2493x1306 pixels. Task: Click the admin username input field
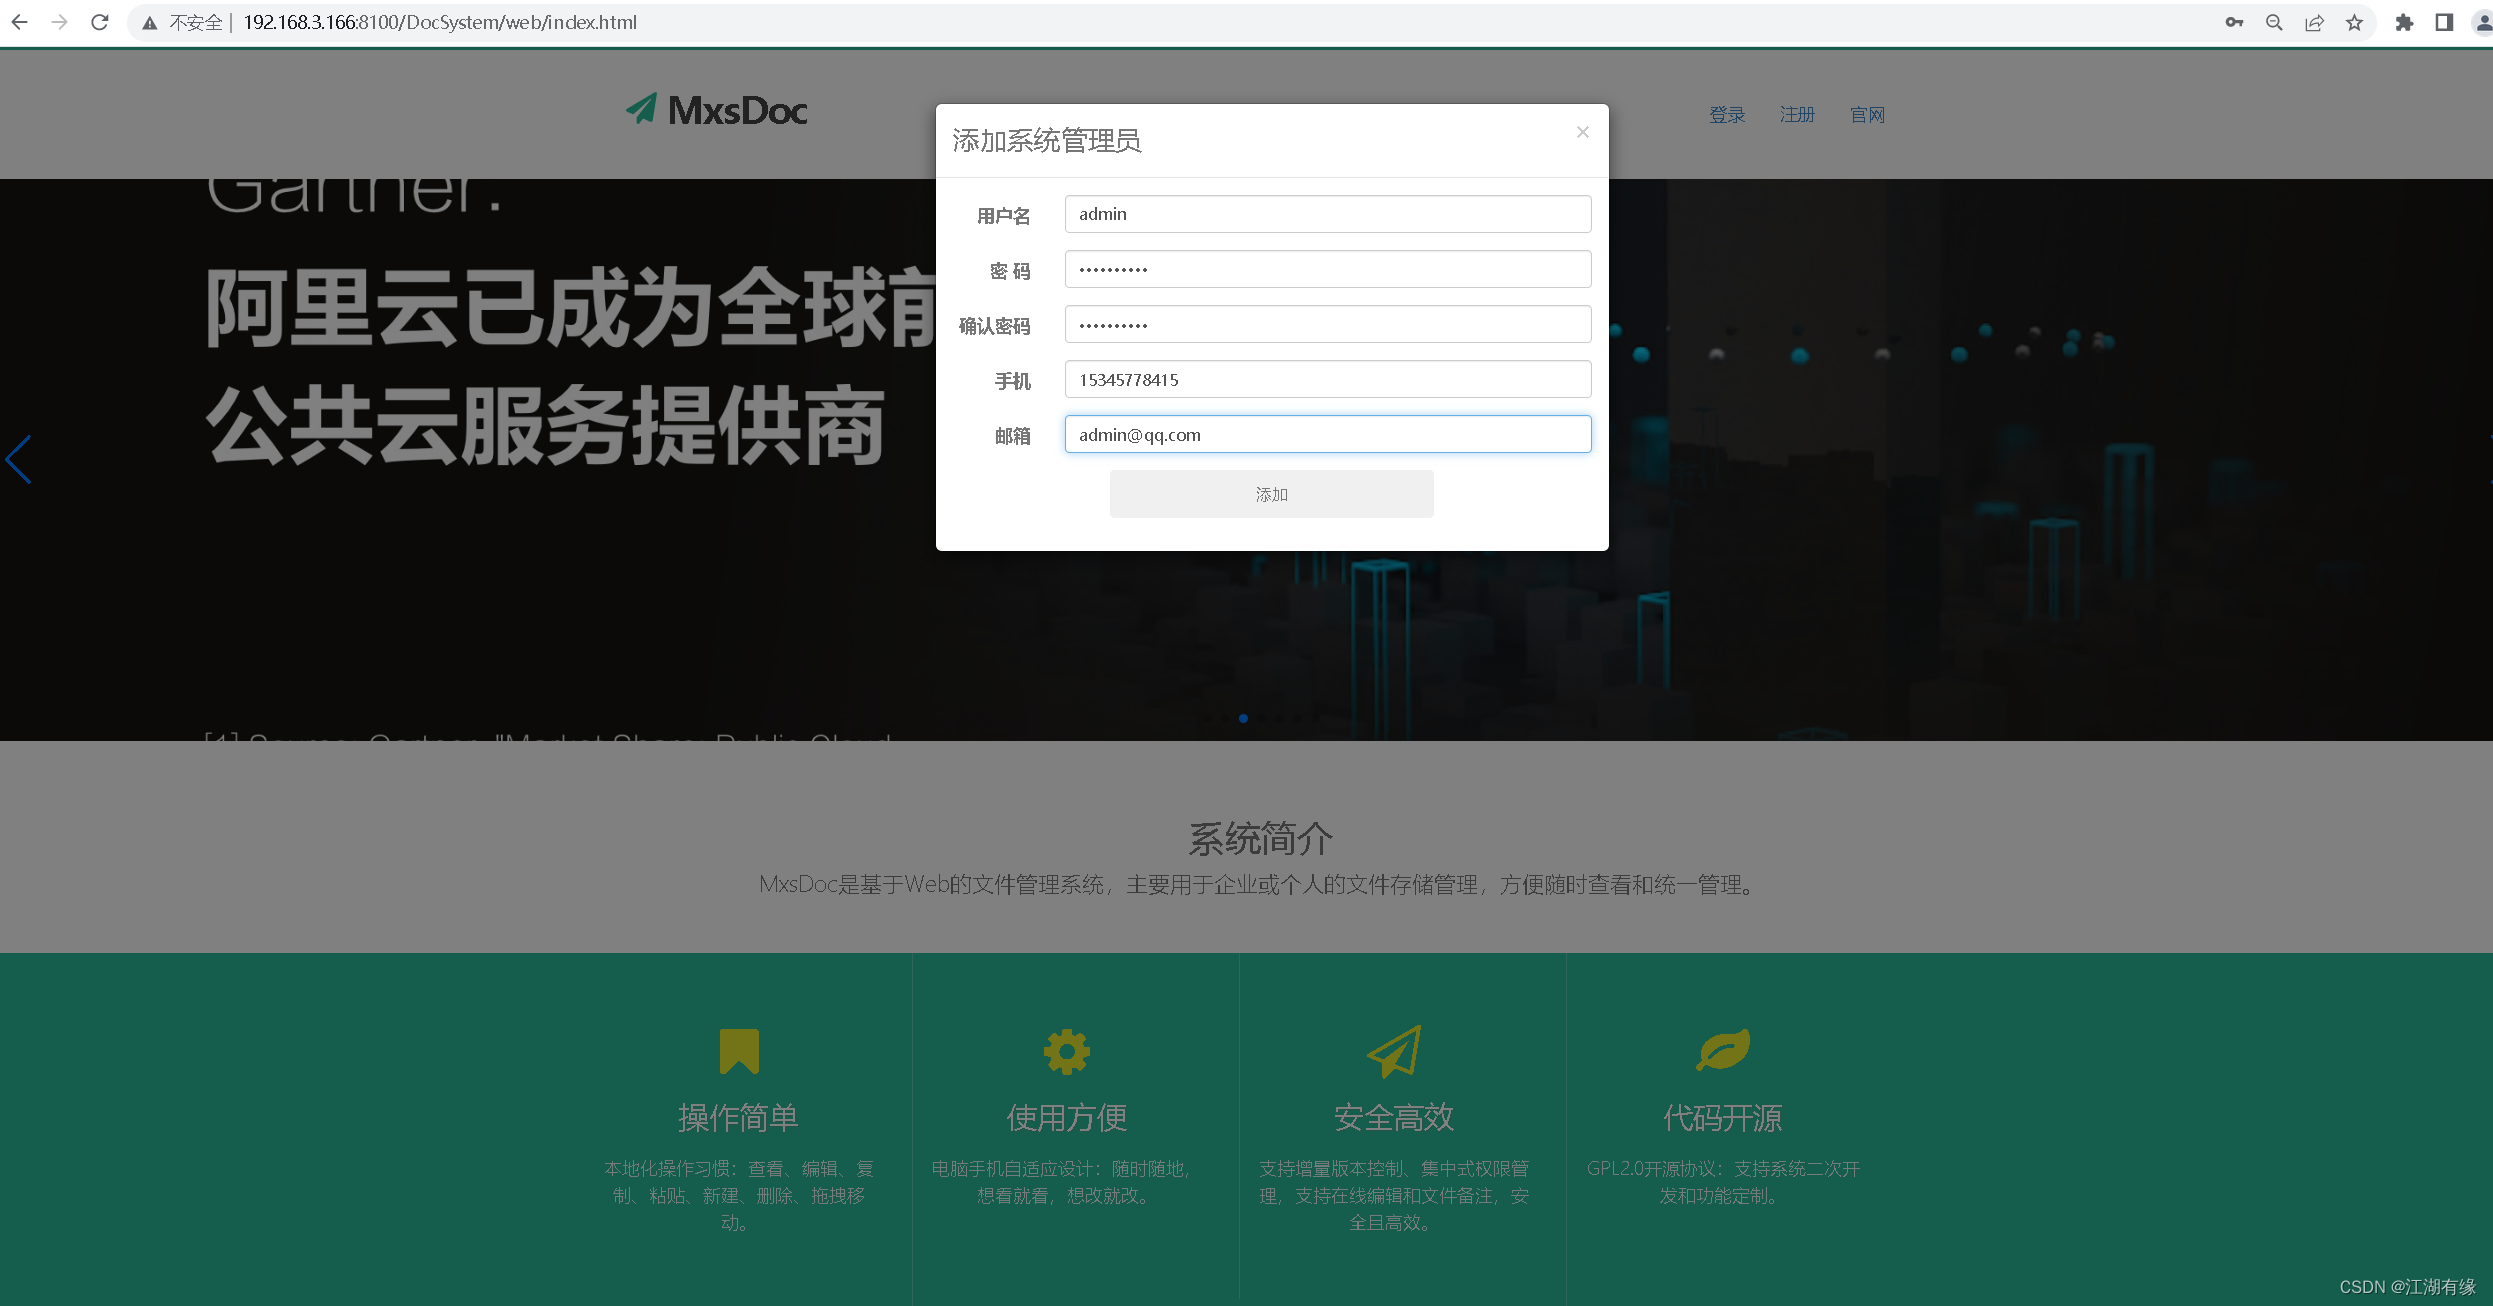click(1326, 213)
